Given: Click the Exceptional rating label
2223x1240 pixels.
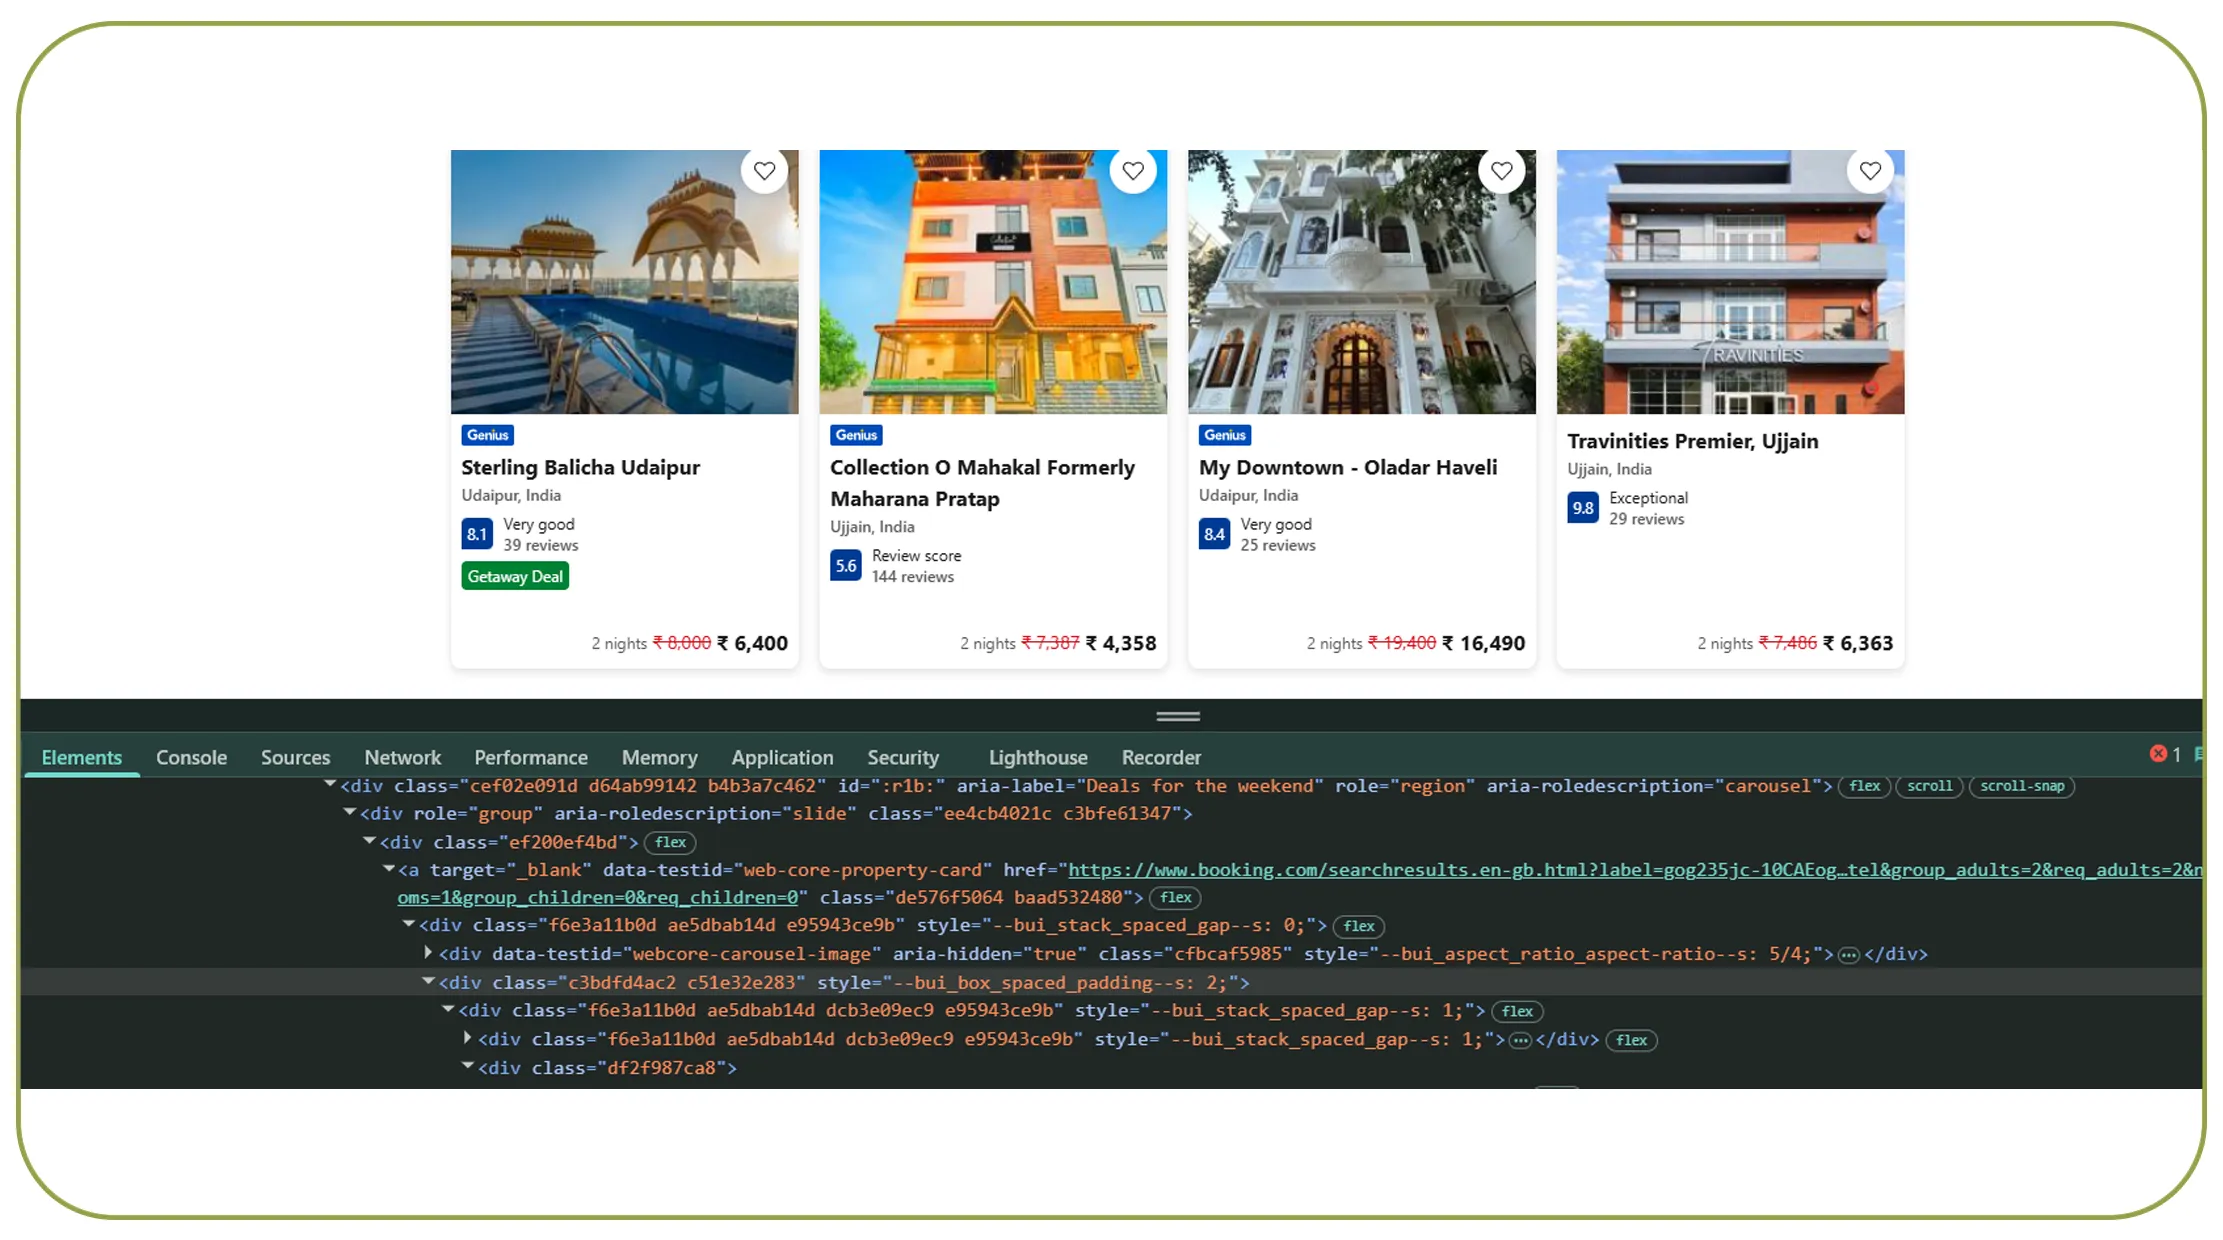Looking at the screenshot, I should click(1648, 498).
